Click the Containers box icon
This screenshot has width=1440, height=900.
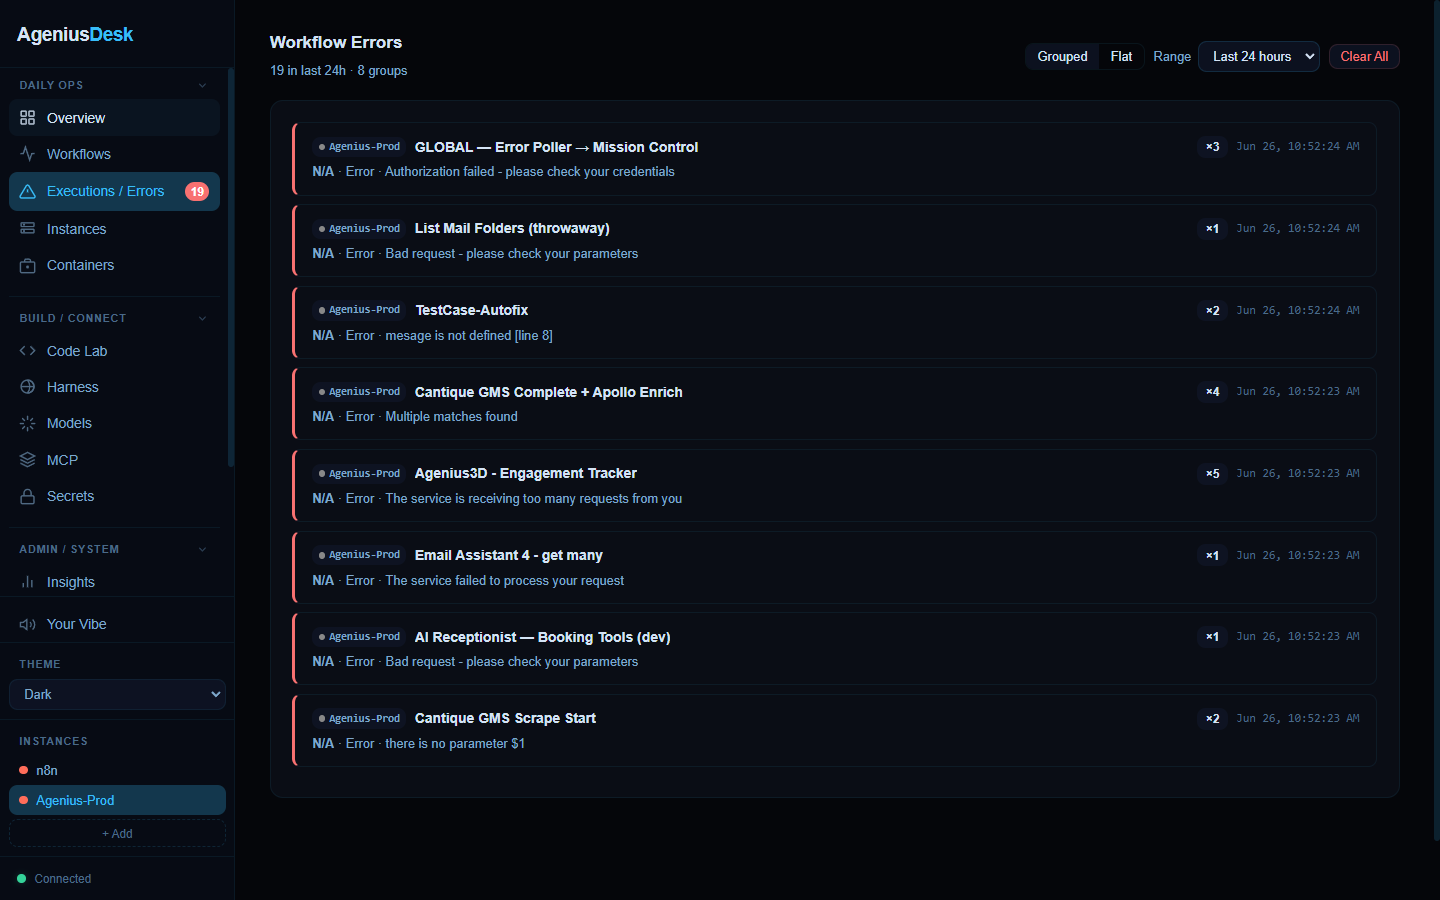click(x=27, y=265)
